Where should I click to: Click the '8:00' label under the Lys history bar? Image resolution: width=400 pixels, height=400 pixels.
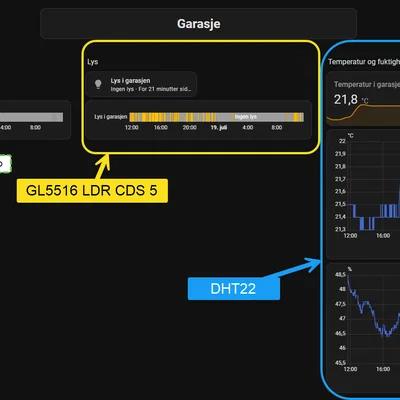[x=277, y=128]
